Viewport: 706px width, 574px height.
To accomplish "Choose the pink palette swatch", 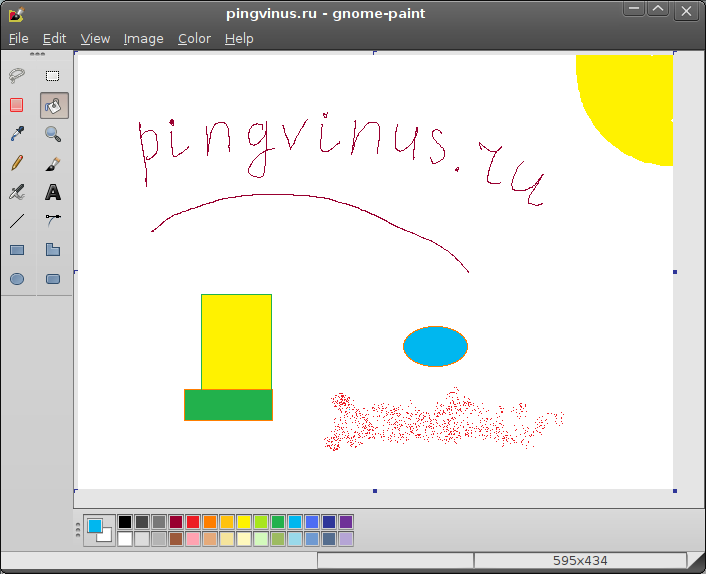I will point(193,539).
